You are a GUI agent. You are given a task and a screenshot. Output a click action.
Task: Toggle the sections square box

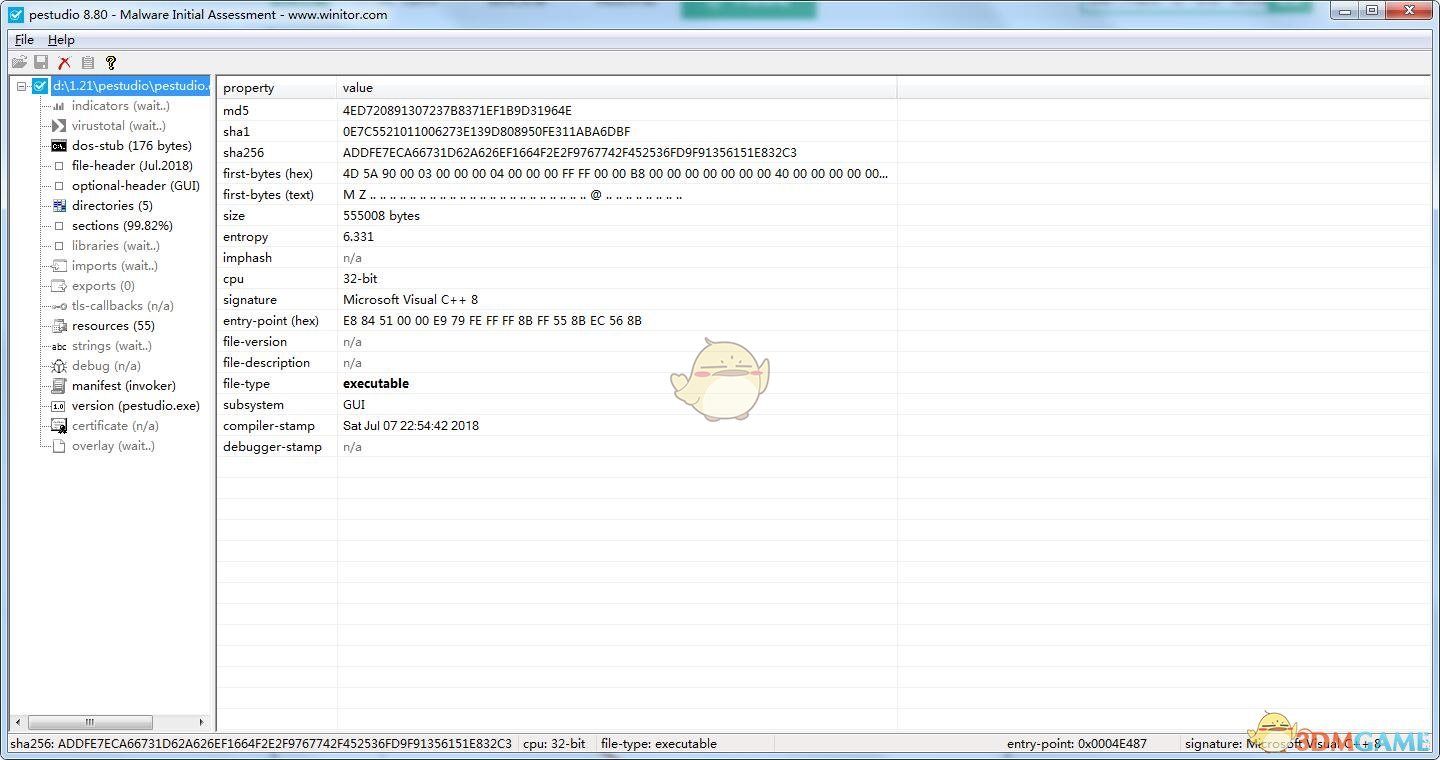pyautogui.click(x=59, y=226)
